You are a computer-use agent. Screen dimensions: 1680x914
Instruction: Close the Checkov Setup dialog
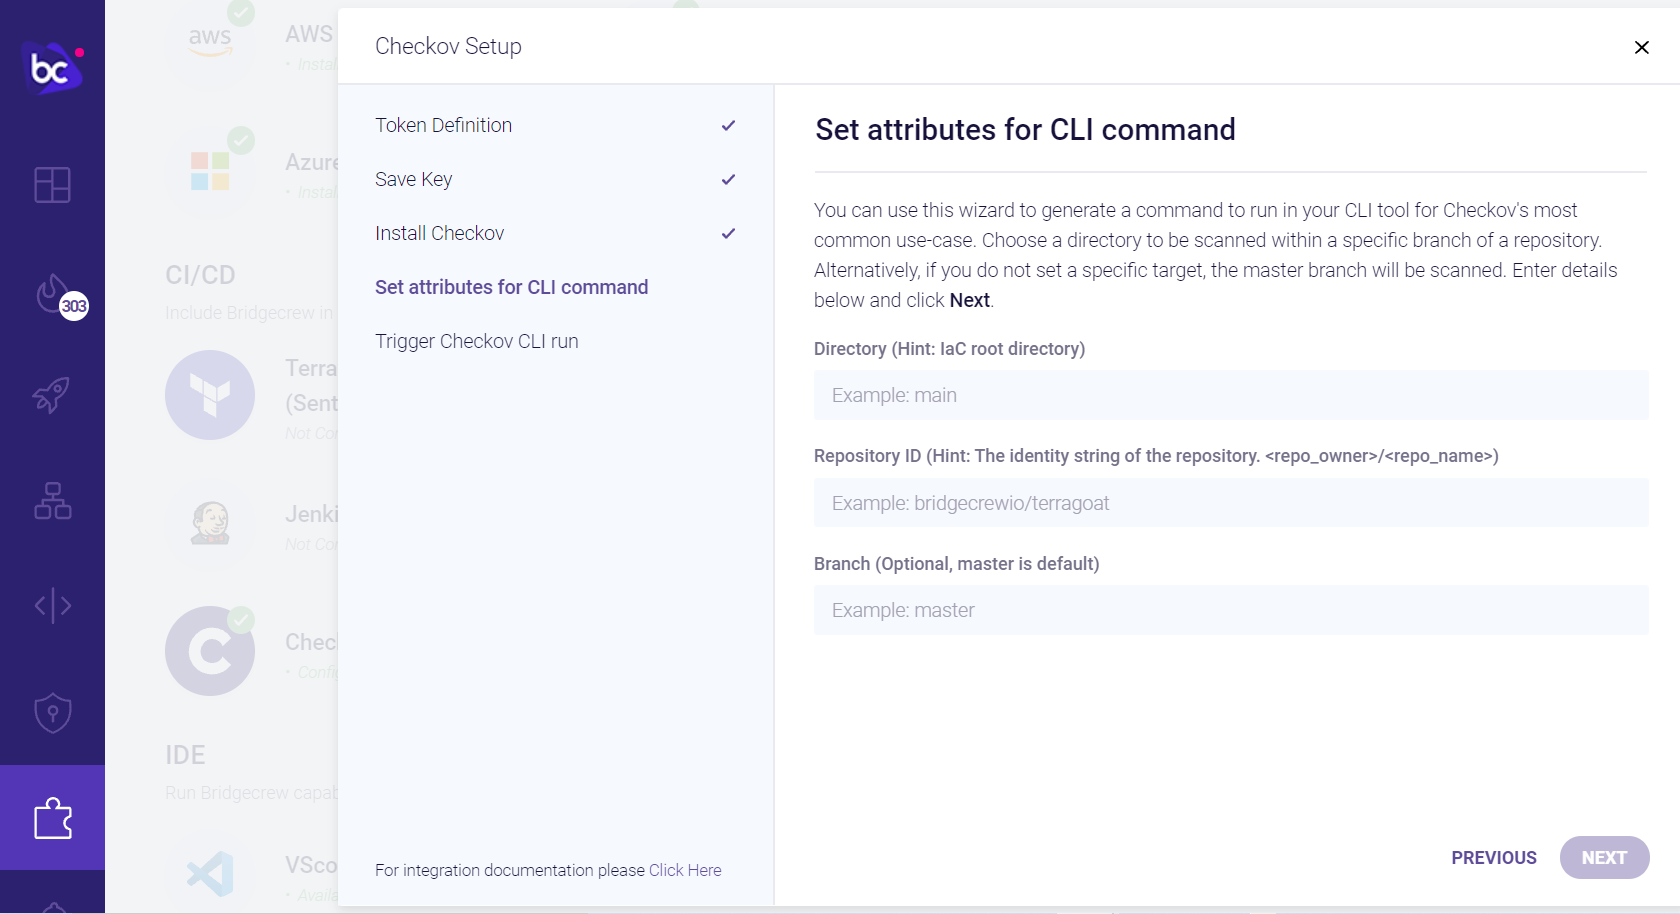coord(1641,47)
